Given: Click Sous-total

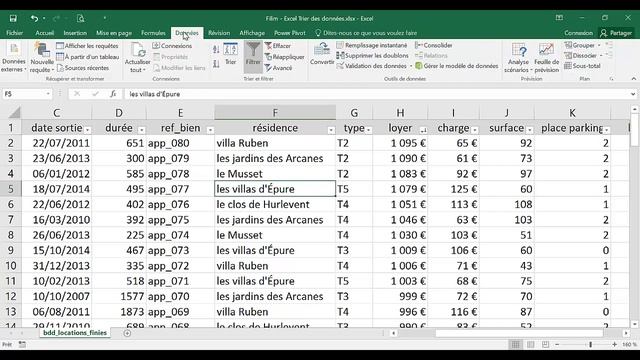Looking at the screenshot, I should [x=582, y=65].
